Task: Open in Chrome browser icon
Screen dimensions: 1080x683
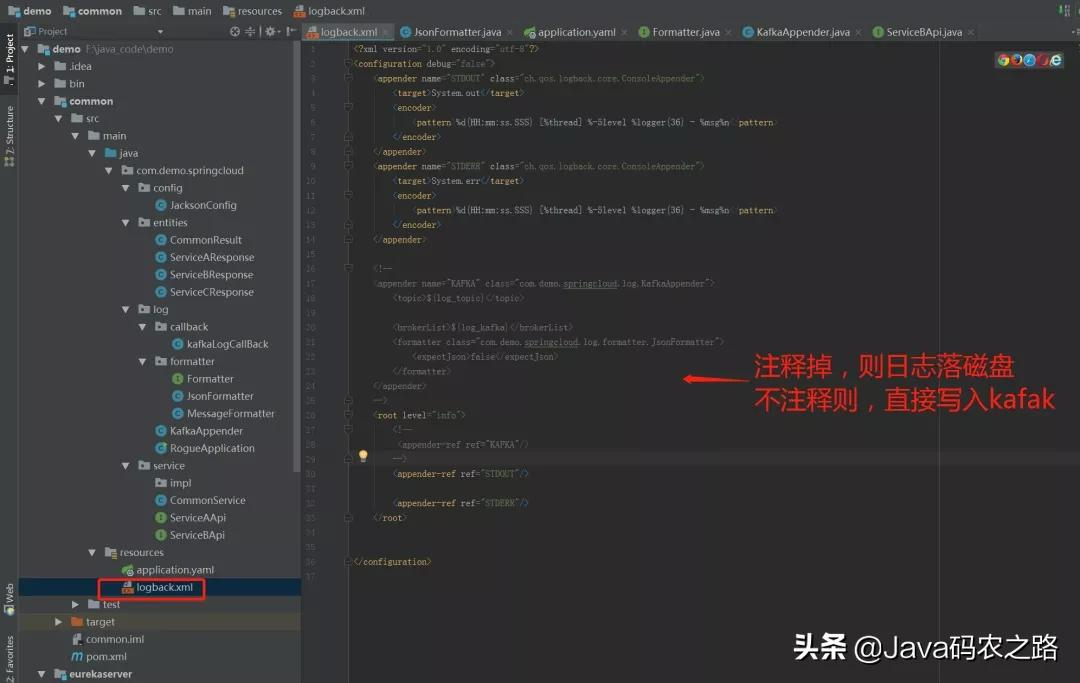Action: pos(1004,60)
